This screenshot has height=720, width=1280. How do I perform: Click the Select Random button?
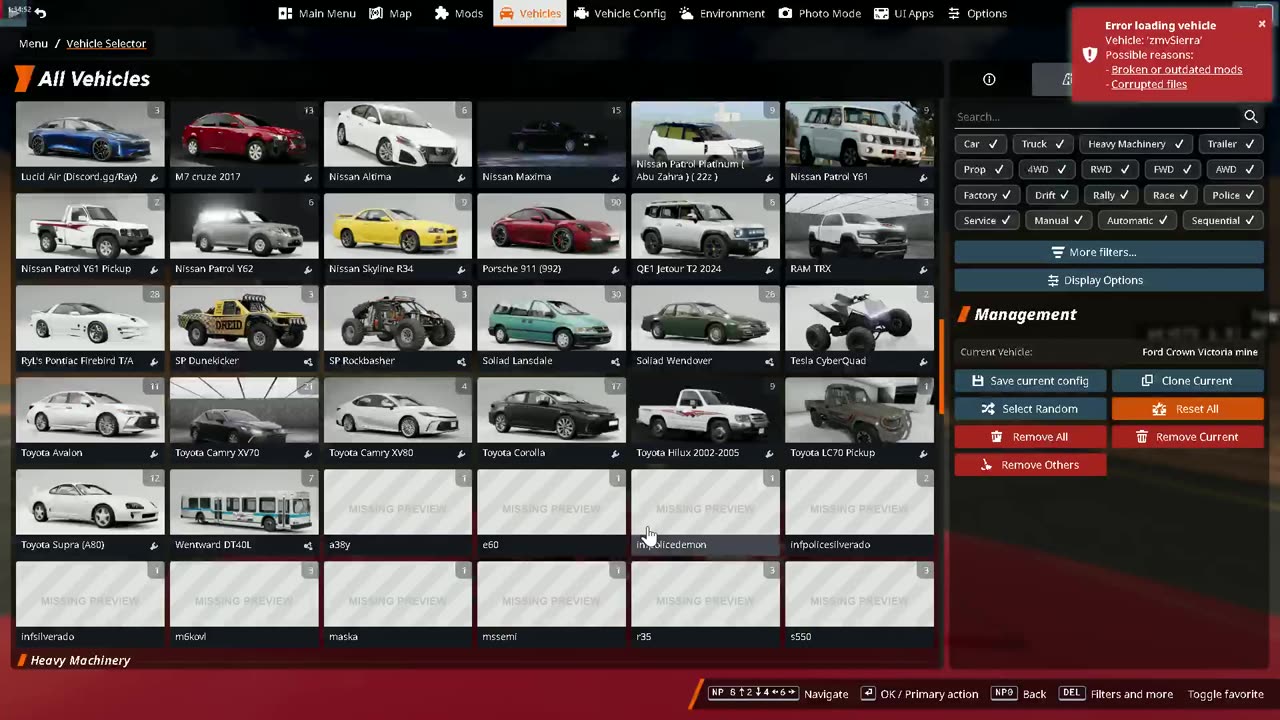[1030, 409]
